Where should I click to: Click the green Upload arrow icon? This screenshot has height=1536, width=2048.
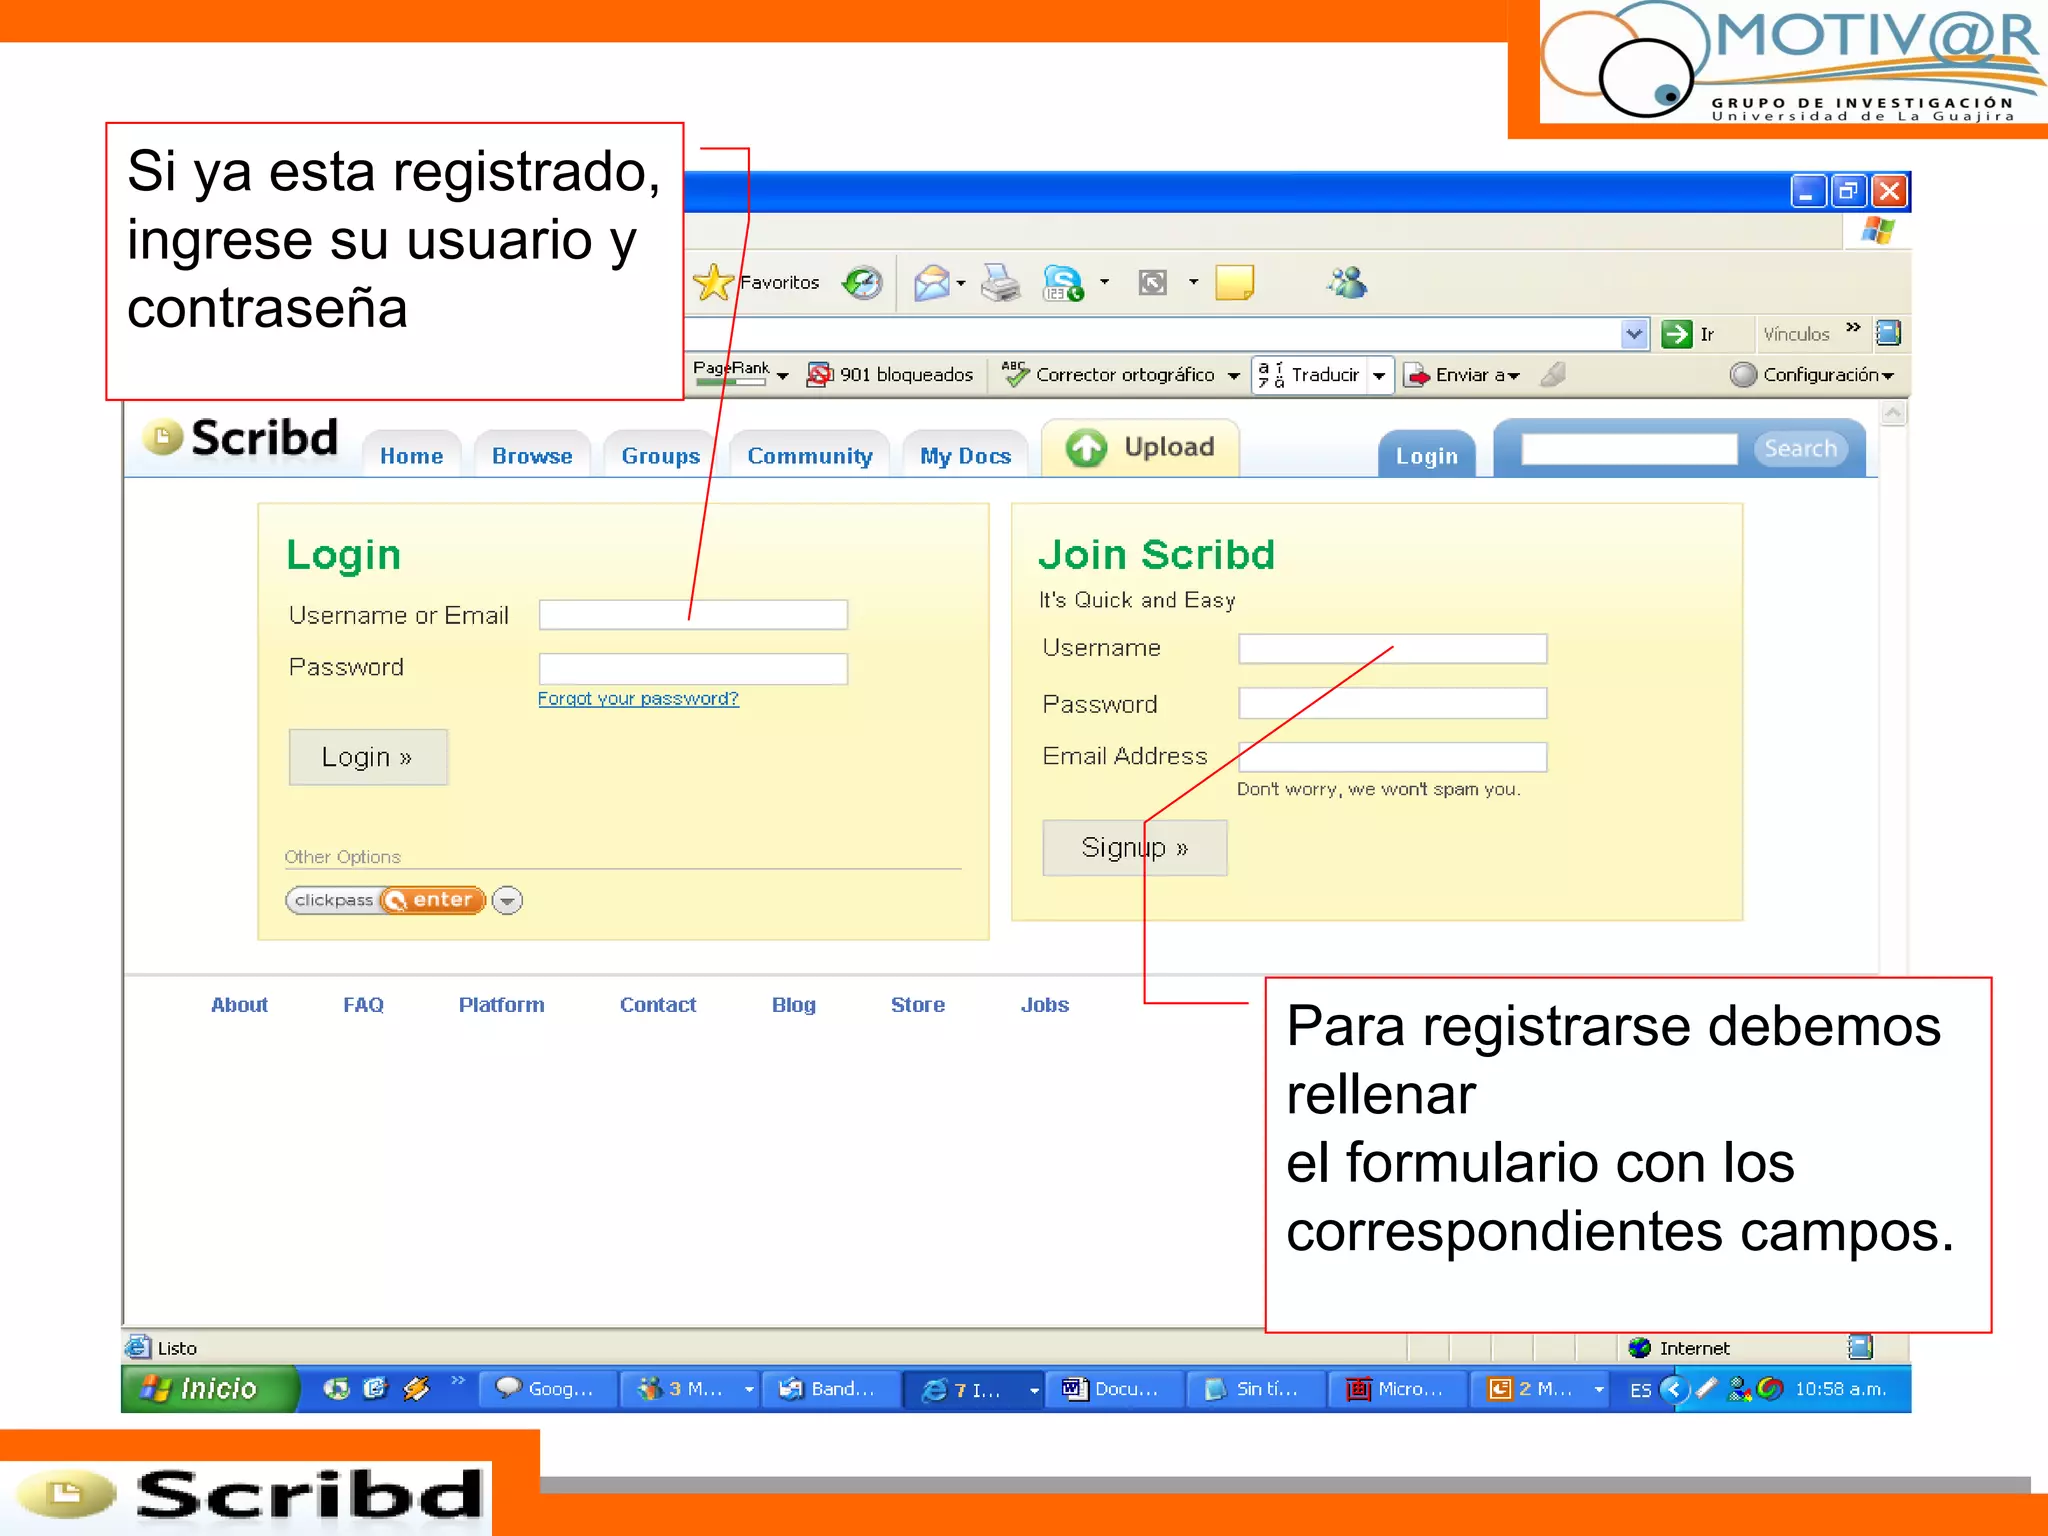click(x=1086, y=448)
